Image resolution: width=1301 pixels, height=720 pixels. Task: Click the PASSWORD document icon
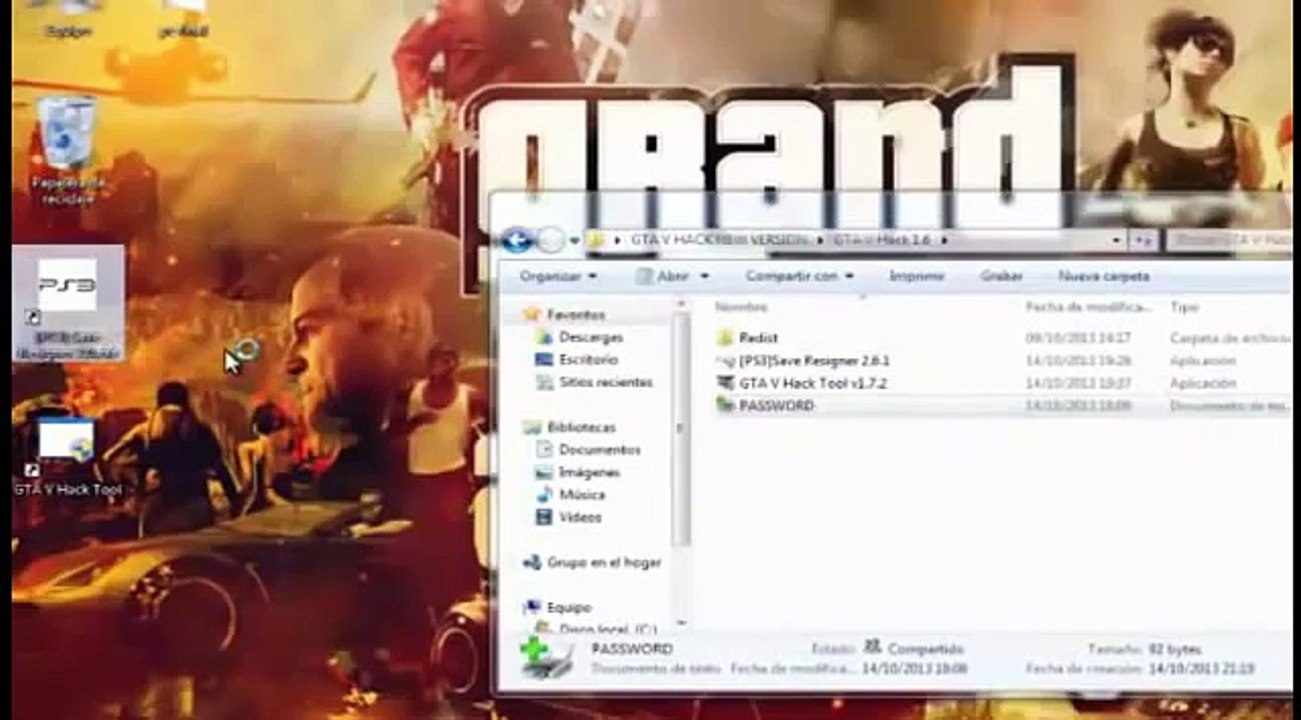pyautogui.click(x=725, y=405)
